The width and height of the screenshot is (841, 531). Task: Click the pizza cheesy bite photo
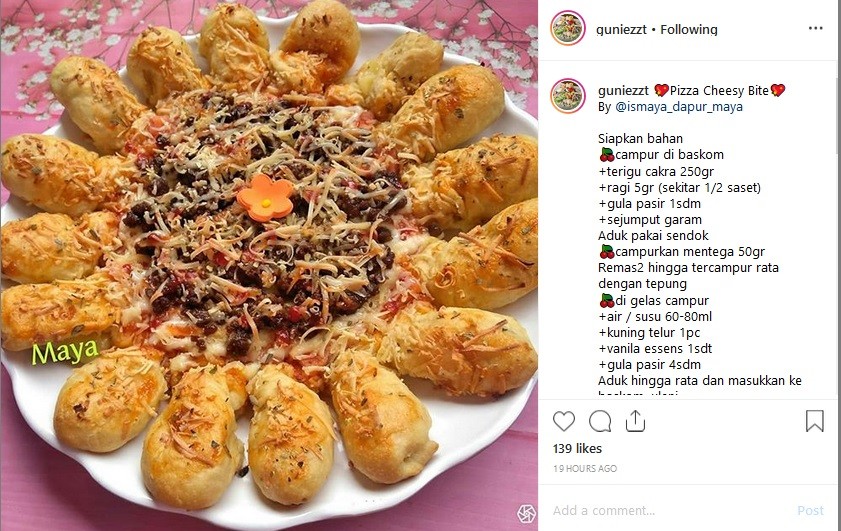coord(269,266)
